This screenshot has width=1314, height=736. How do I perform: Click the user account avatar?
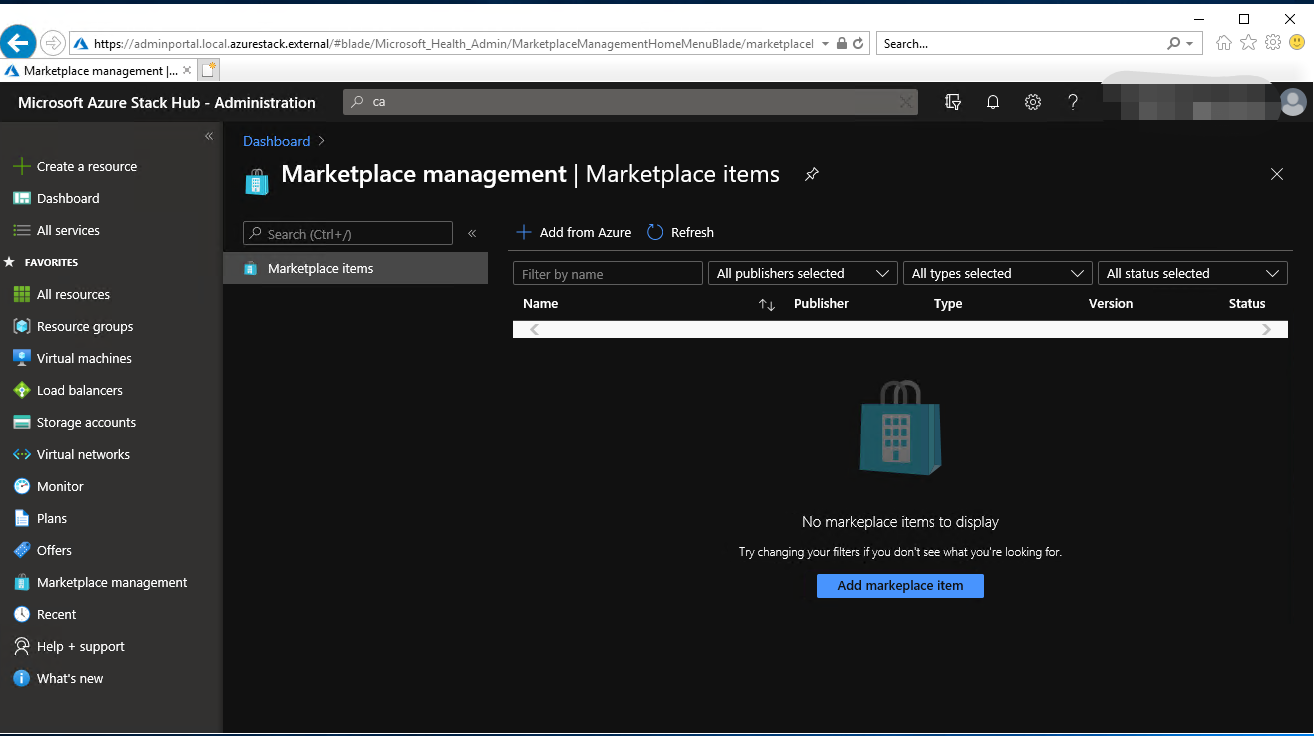[1293, 102]
